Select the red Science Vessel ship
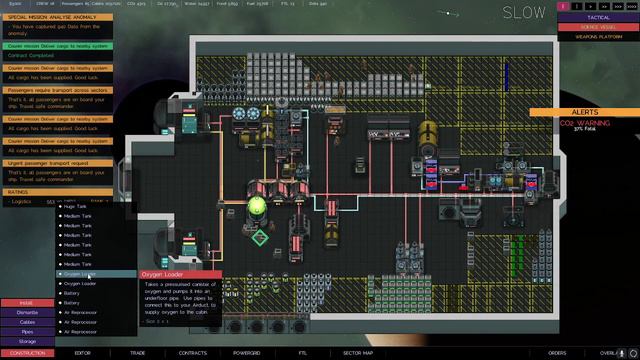Viewport: 640px width, 360px height. click(x=598, y=27)
